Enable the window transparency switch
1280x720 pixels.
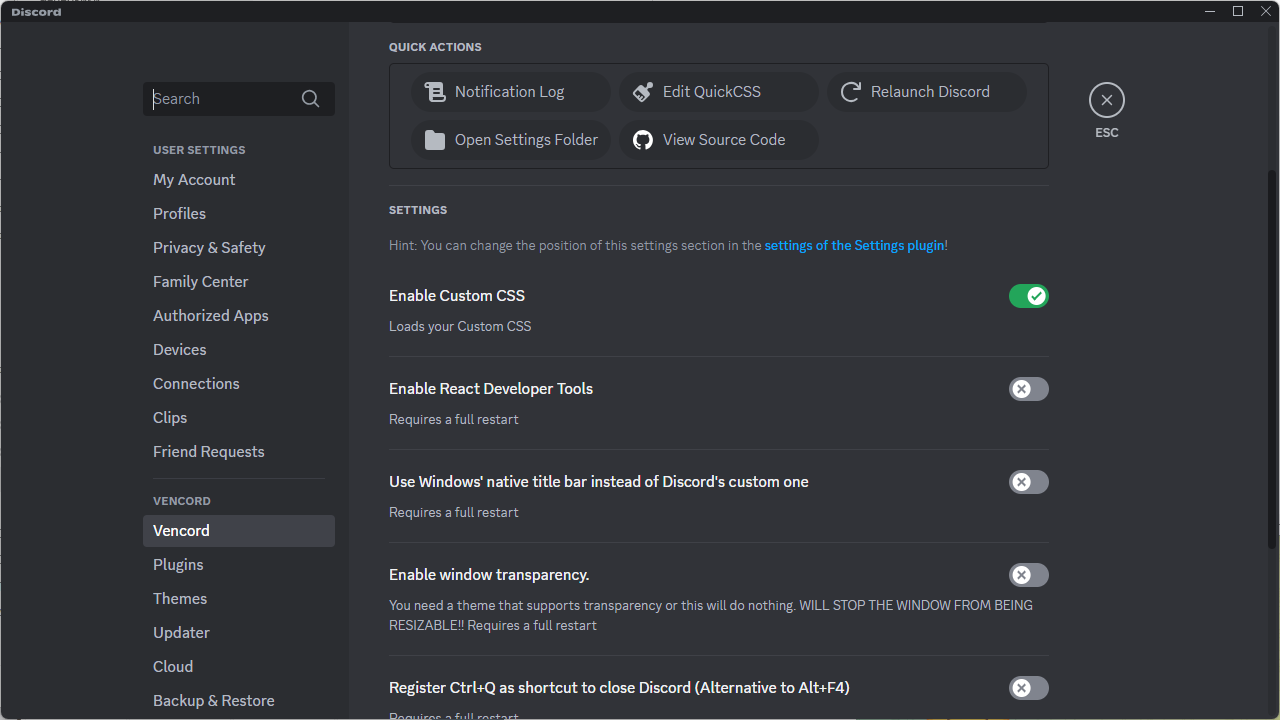click(x=1028, y=575)
